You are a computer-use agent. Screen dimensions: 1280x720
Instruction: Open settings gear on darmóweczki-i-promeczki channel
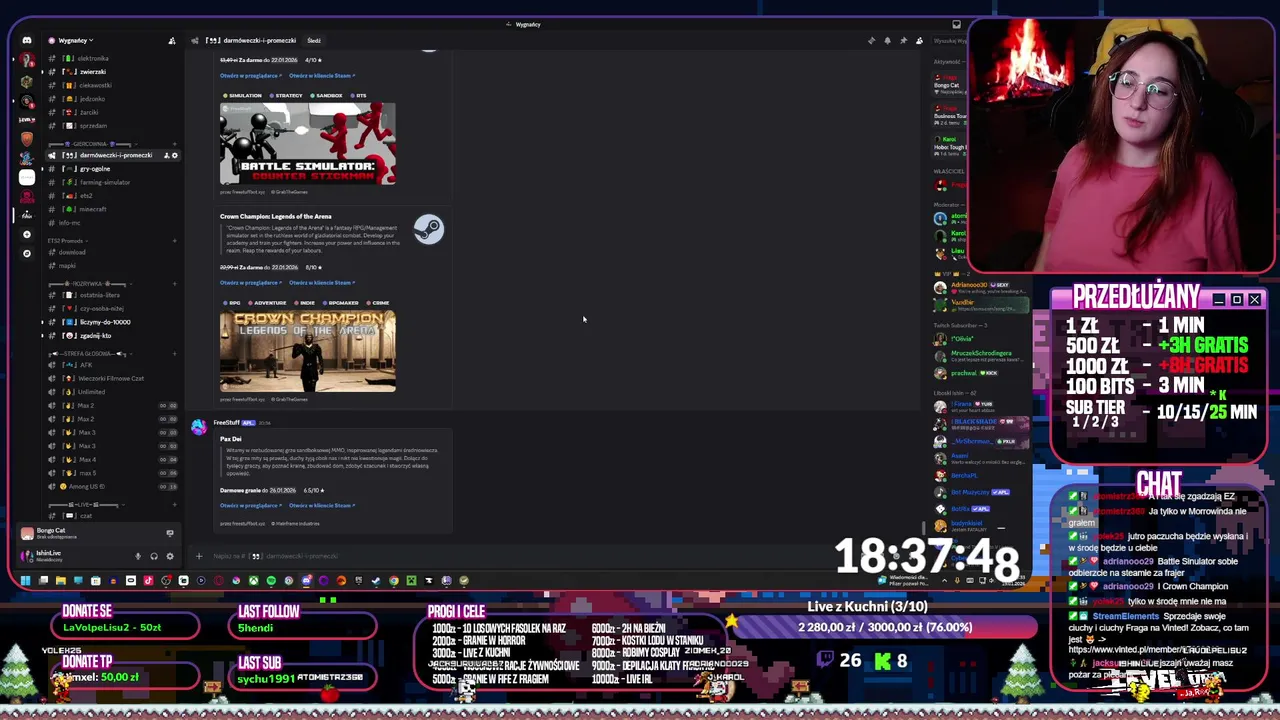(x=174, y=155)
